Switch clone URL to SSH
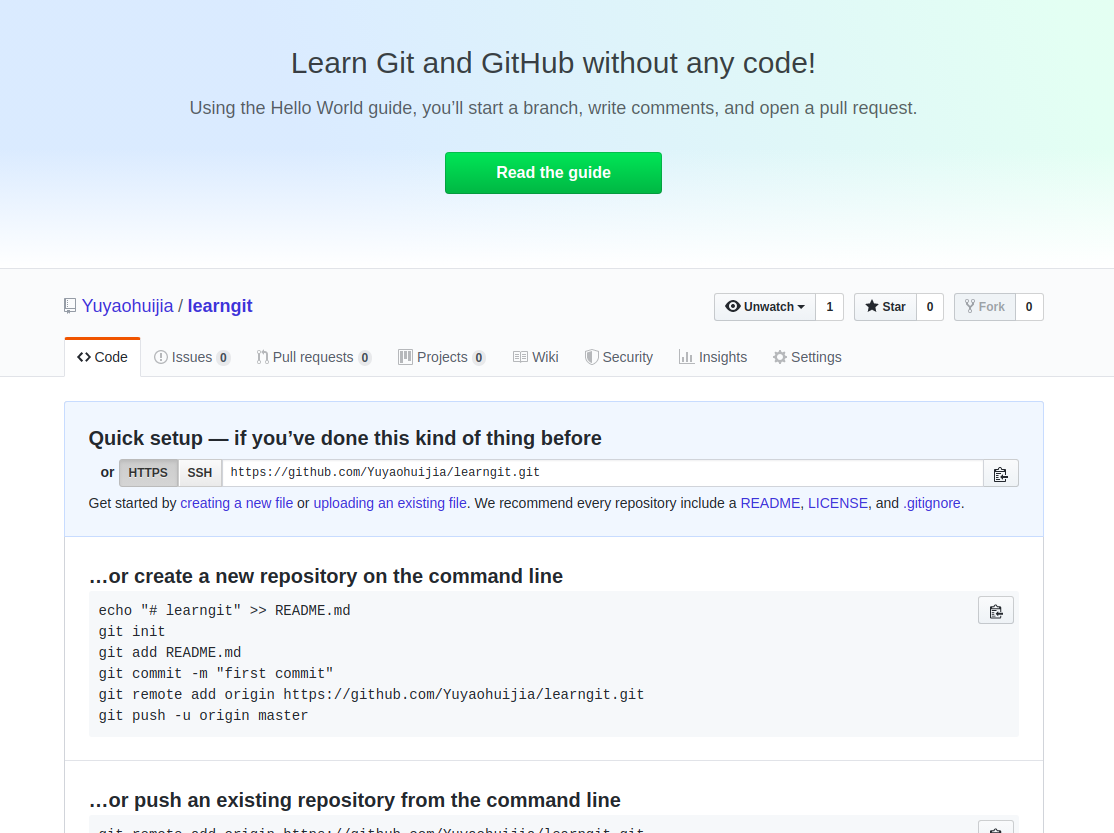The height and width of the screenshot is (833, 1114). click(x=200, y=473)
